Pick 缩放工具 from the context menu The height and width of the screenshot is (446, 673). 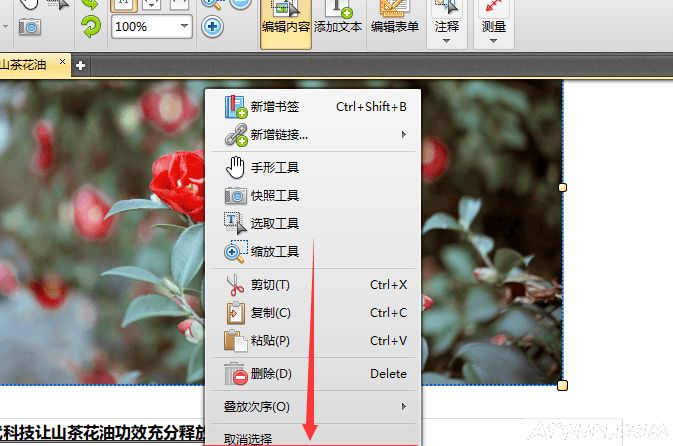tap(314, 252)
